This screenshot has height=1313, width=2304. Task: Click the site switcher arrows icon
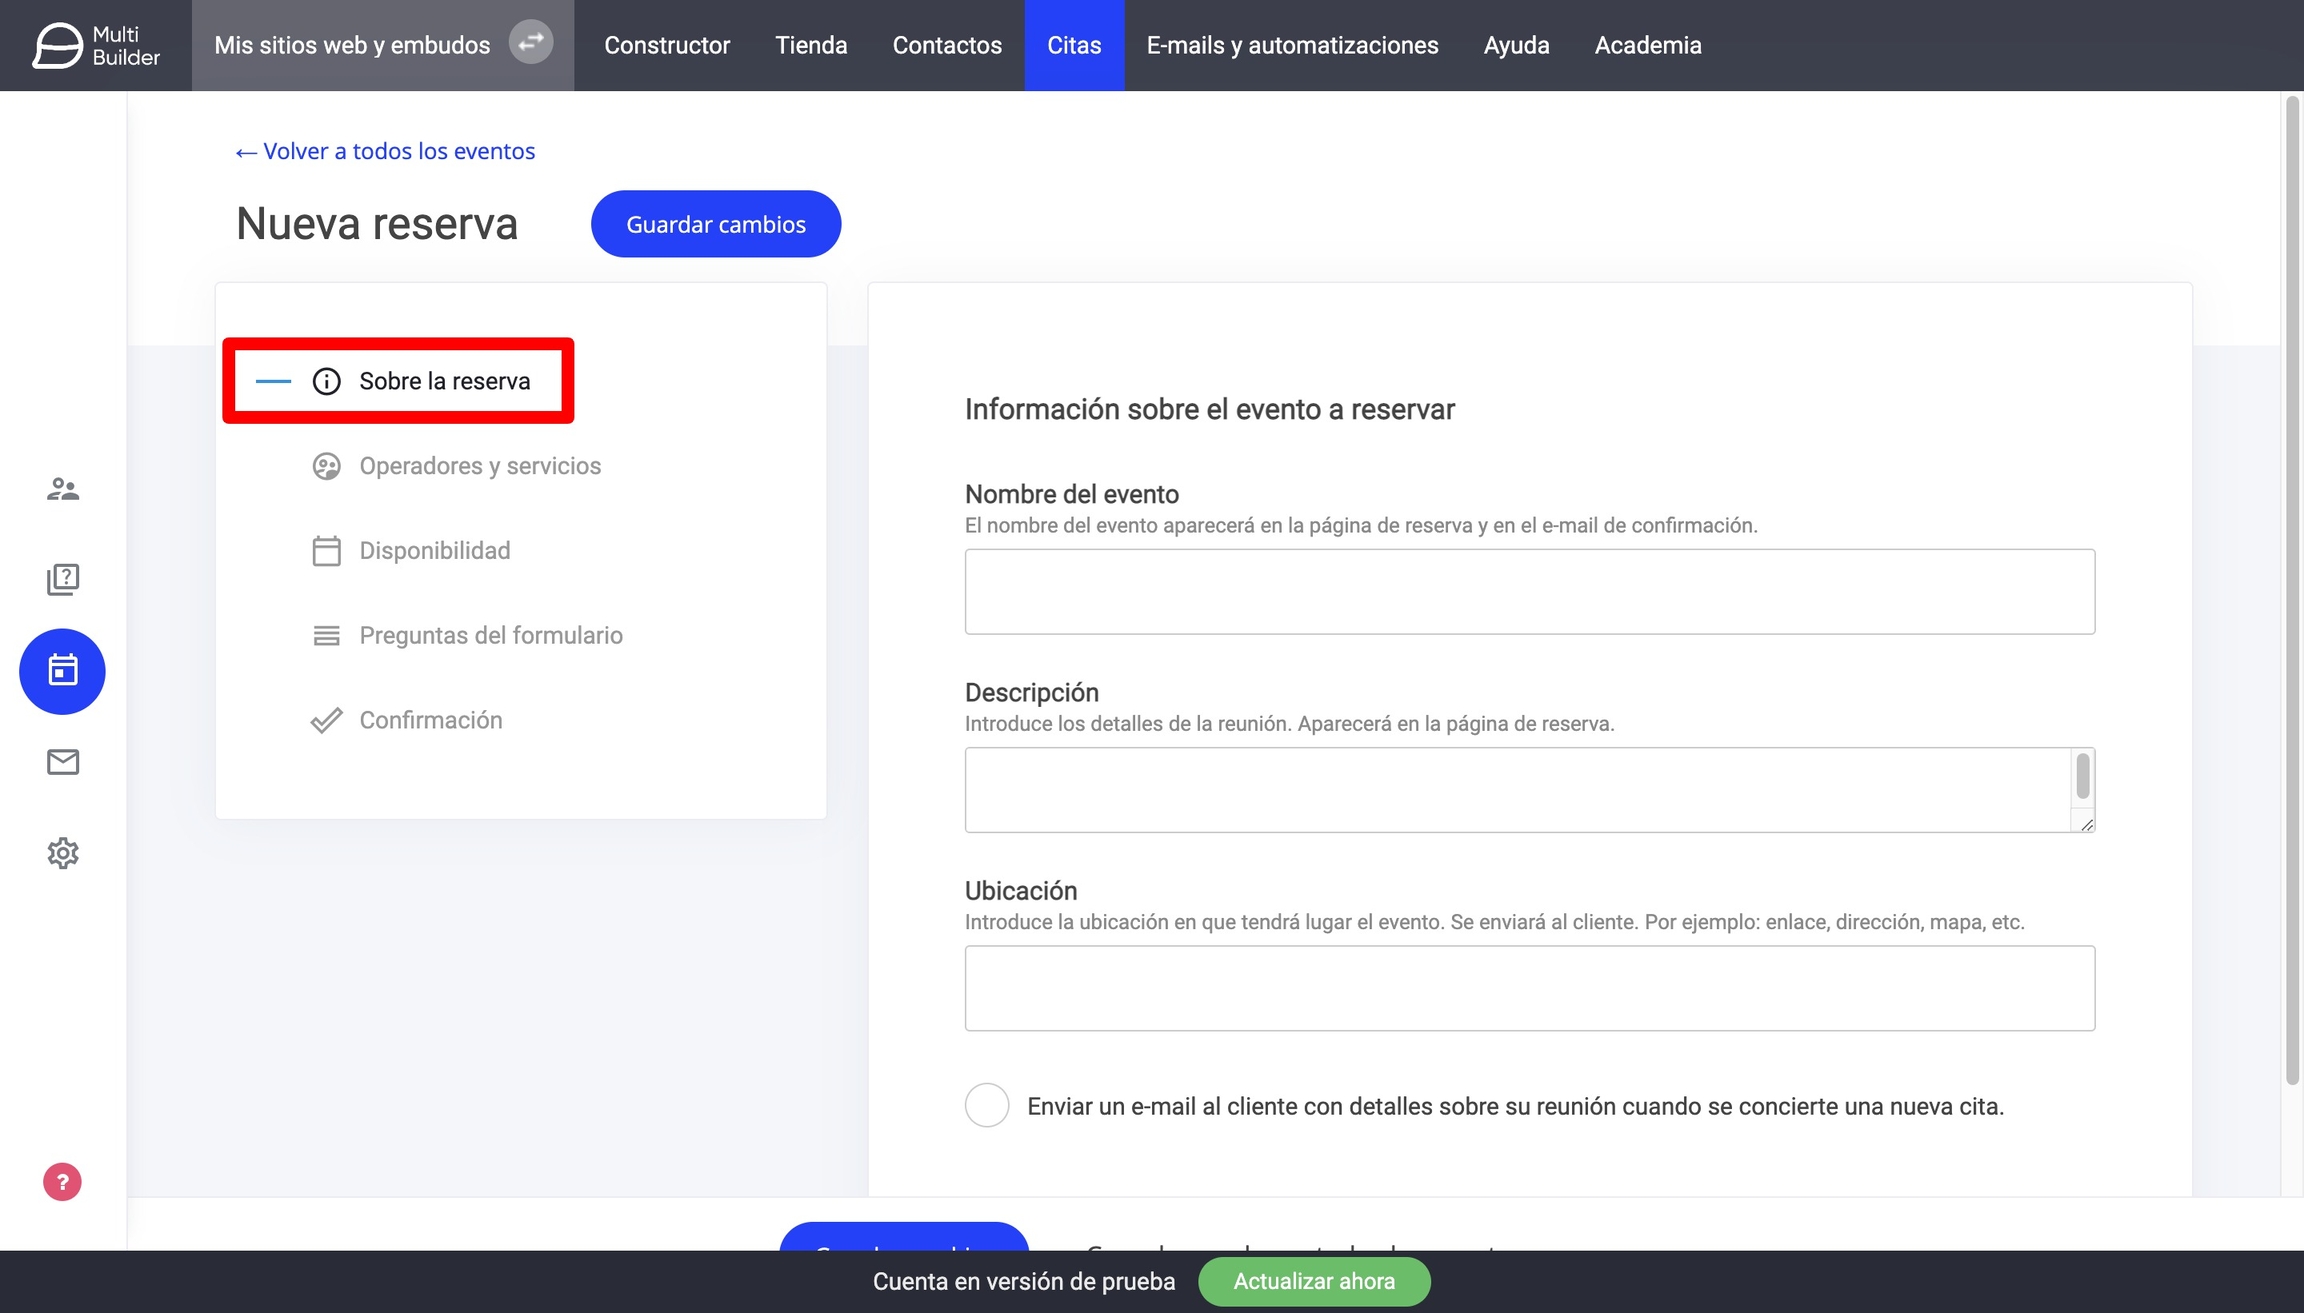pos(530,43)
